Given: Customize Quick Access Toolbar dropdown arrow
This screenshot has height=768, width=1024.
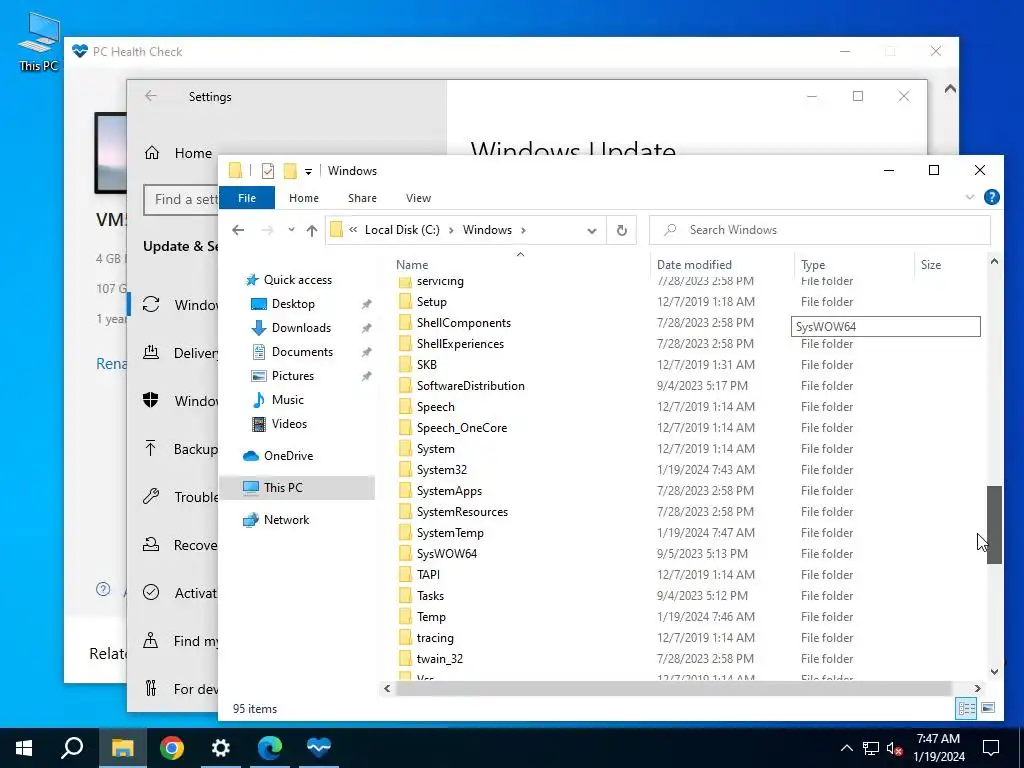Looking at the screenshot, I should (308, 172).
